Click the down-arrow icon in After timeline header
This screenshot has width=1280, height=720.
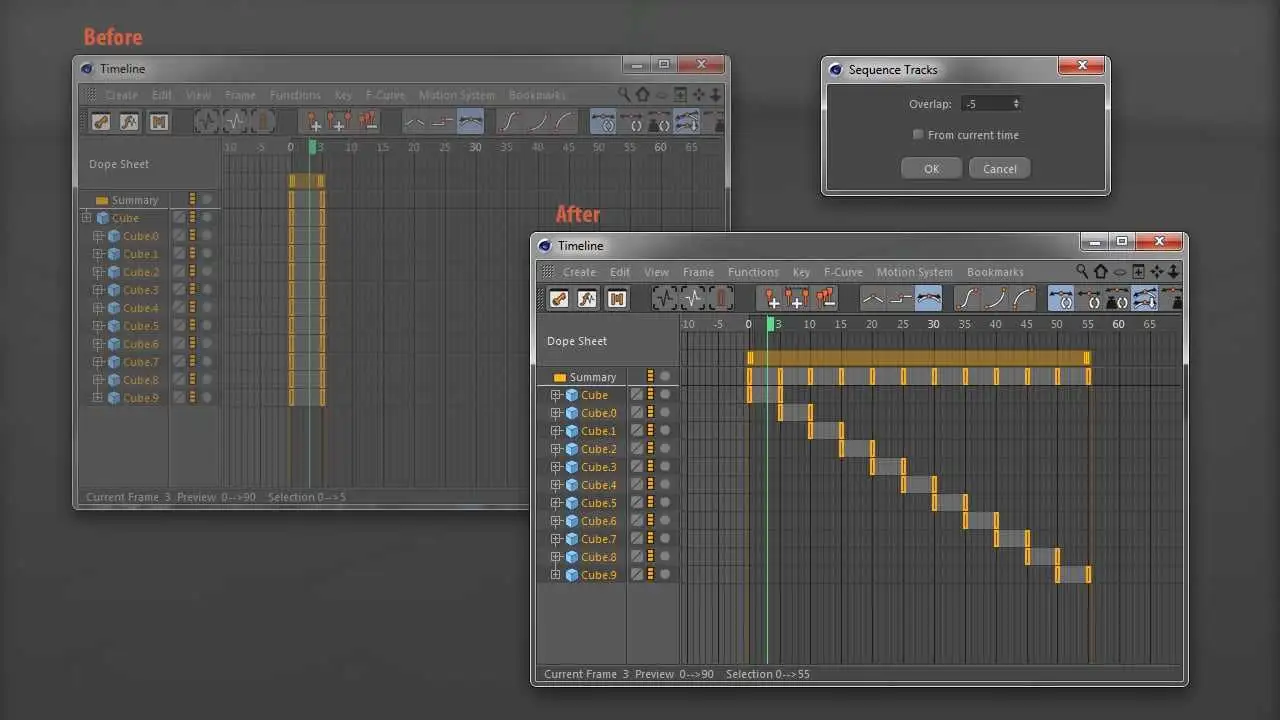click(1174, 271)
